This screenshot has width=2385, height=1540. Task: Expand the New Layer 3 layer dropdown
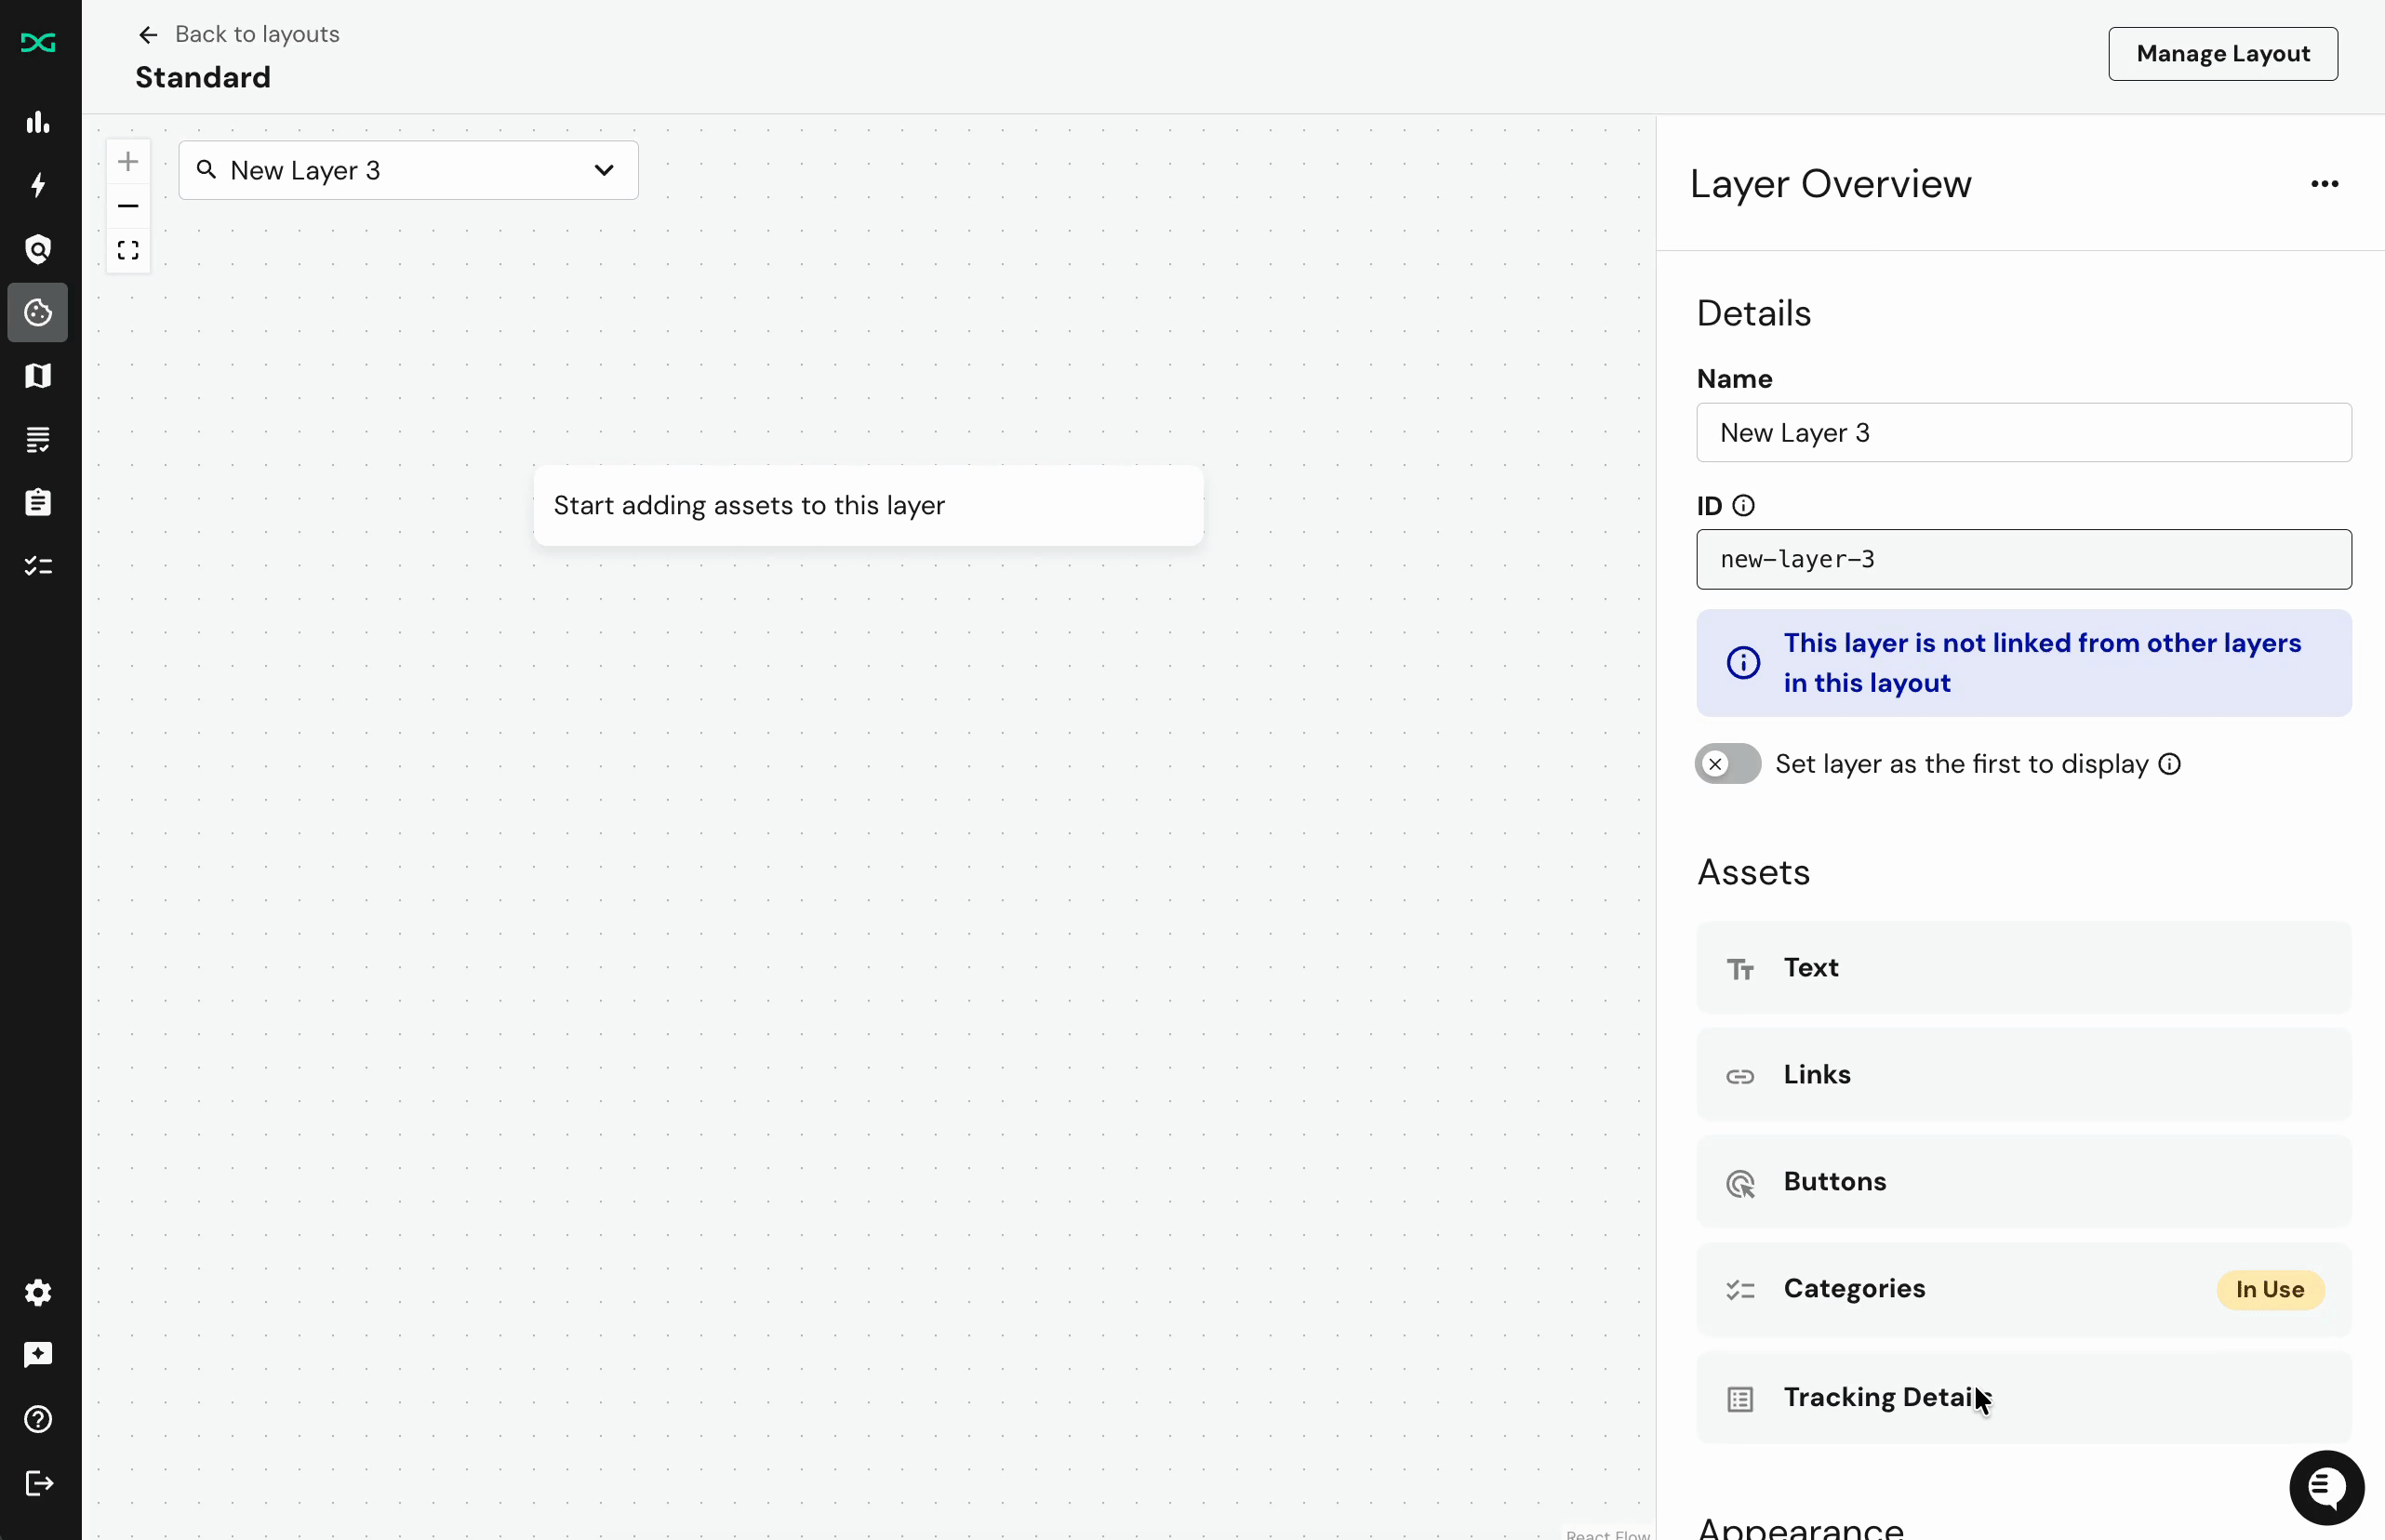(604, 170)
